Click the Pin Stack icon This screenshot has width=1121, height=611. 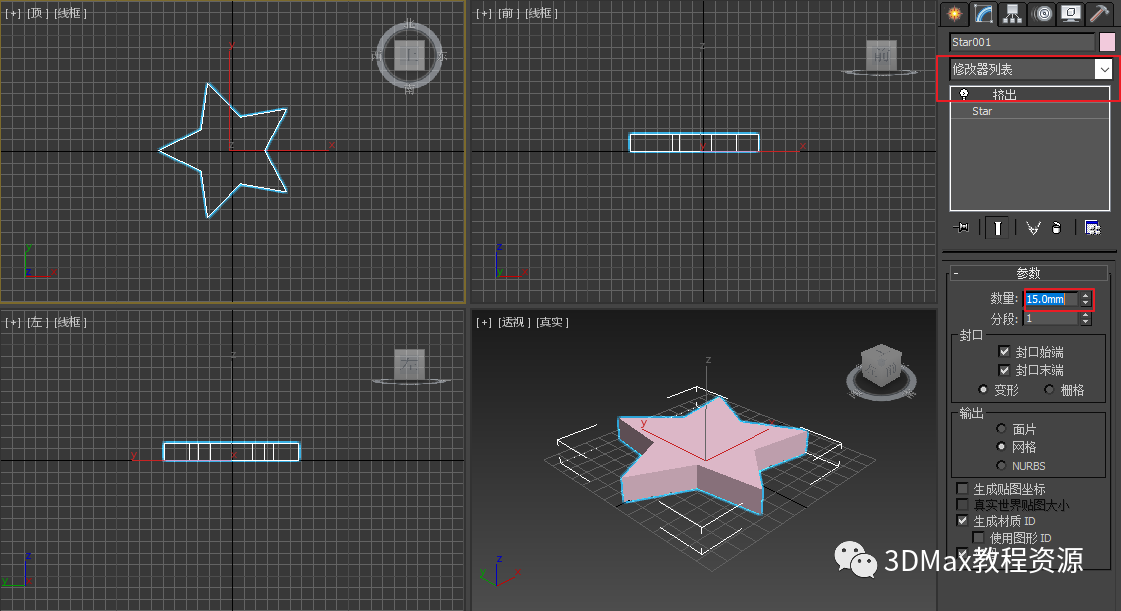[x=962, y=228]
